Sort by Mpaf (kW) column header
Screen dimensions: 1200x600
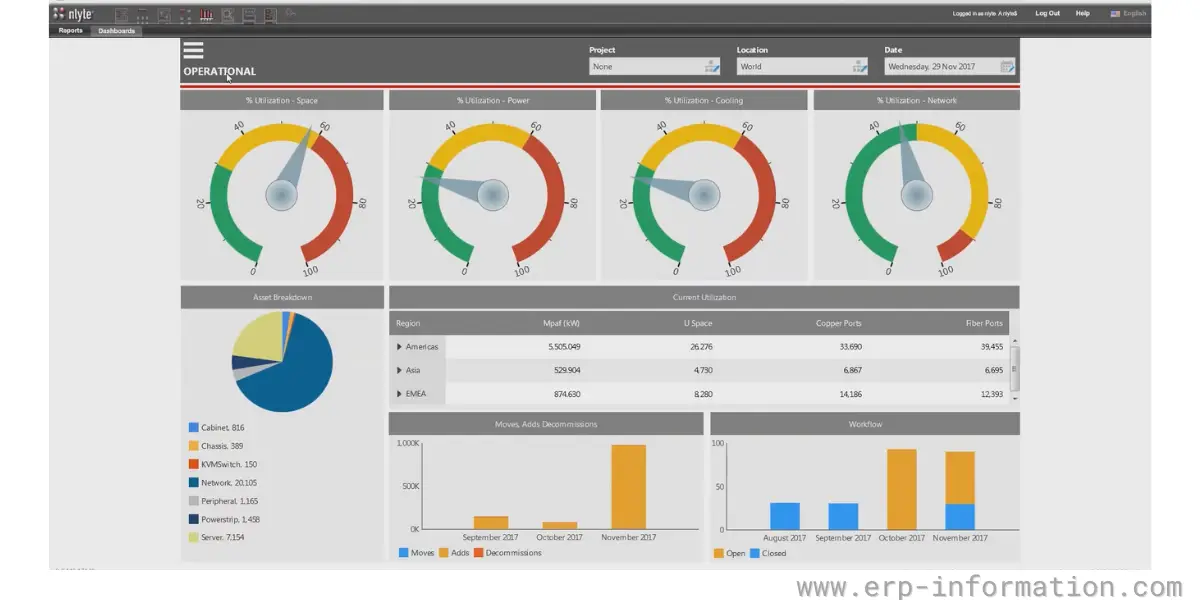coord(561,323)
